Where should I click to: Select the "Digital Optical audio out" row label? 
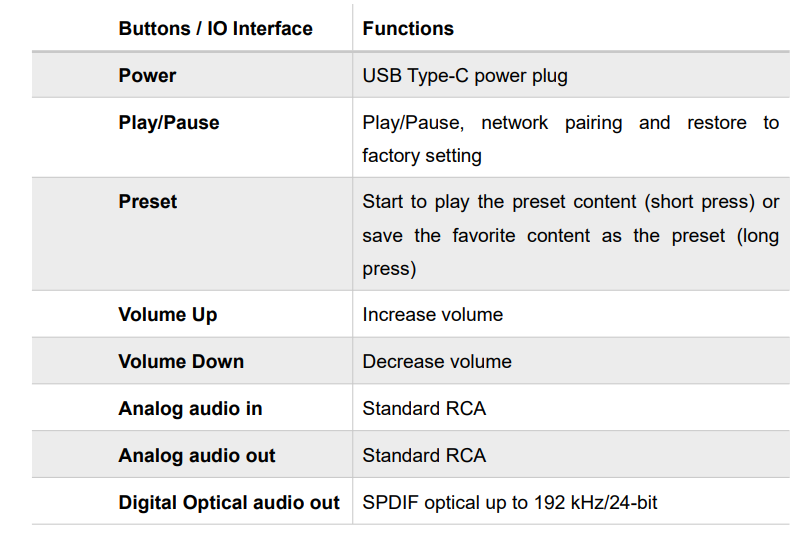[229, 502]
